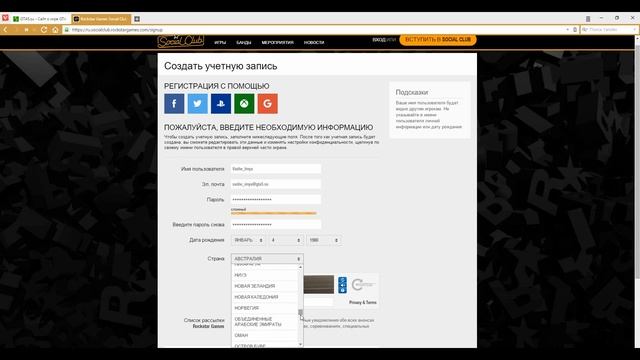Click the rewind icon in browser toolbar
640x360 pixels.
pos(26,30)
